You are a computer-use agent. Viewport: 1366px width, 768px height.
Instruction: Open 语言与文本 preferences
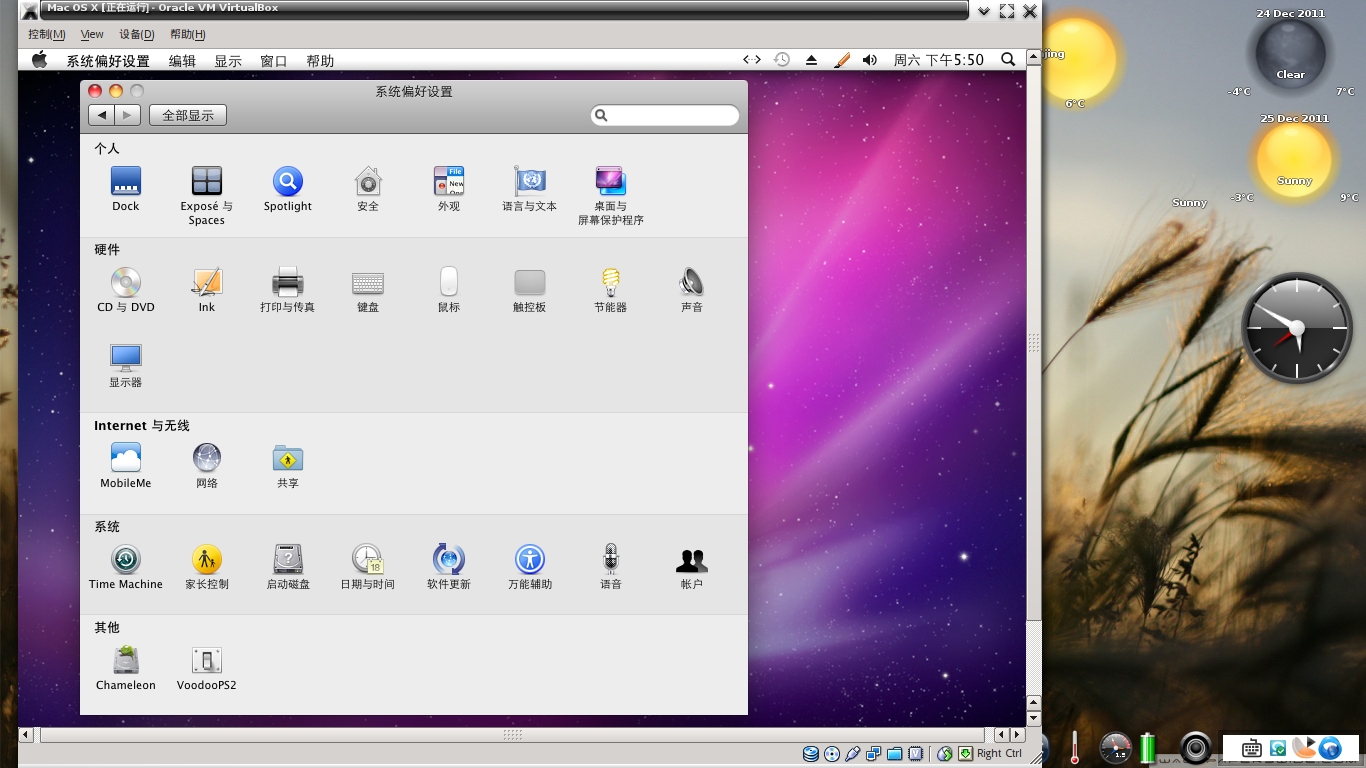point(530,189)
